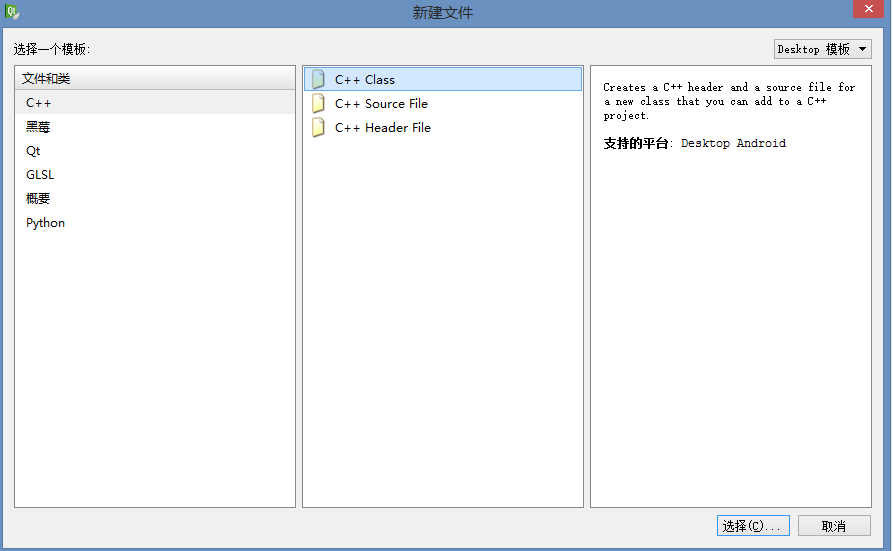Screen dimensions: 893x551
Task: Click the C++ Class file icon
Action: pos(318,79)
